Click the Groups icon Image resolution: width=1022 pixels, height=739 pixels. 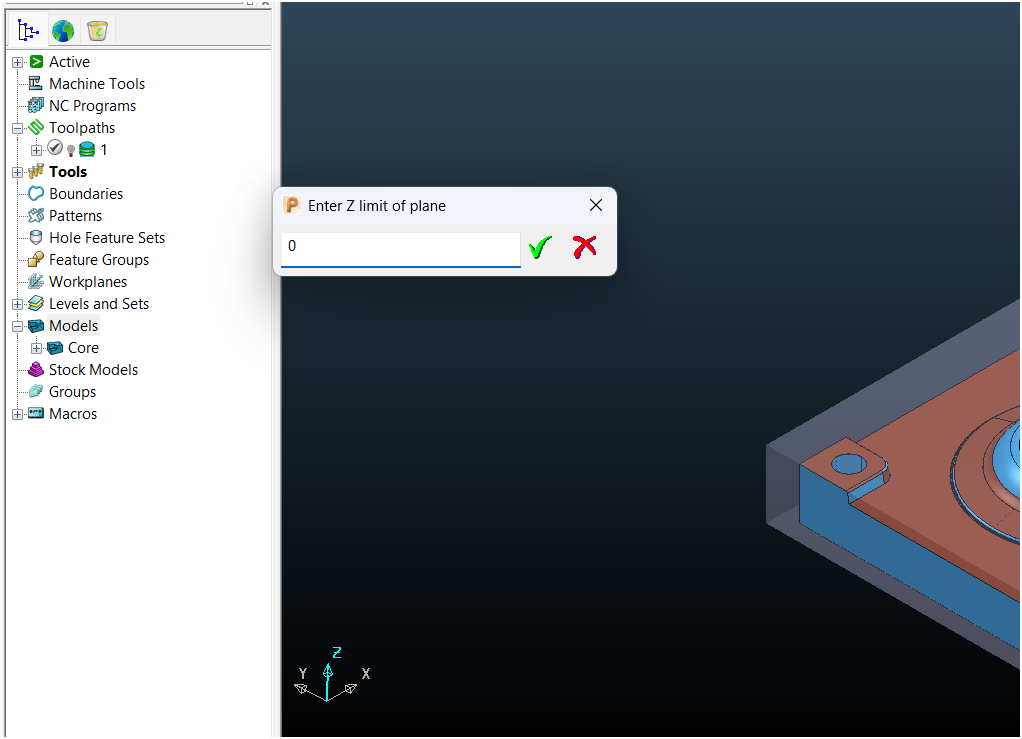tap(36, 392)
